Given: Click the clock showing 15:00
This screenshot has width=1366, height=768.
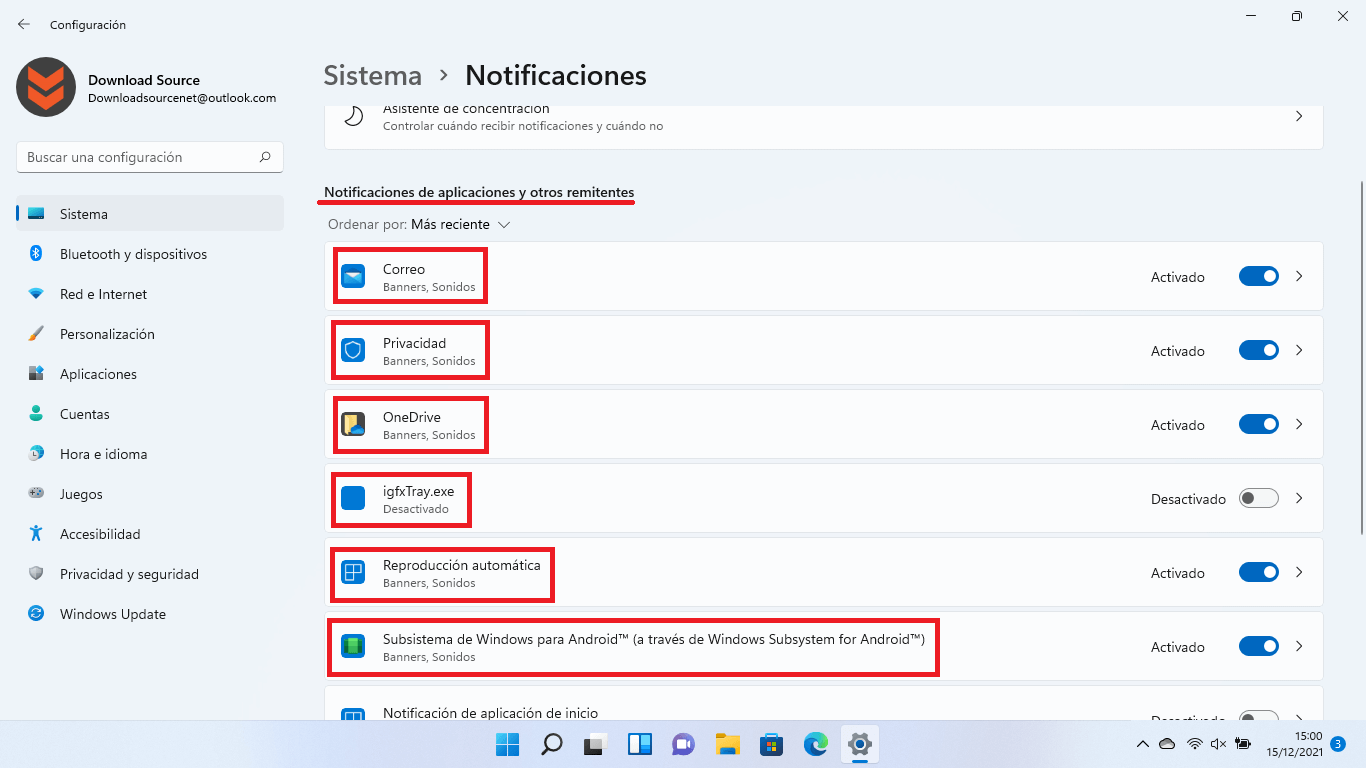Looking at the screenshot, I should [x=1309, y=736].
